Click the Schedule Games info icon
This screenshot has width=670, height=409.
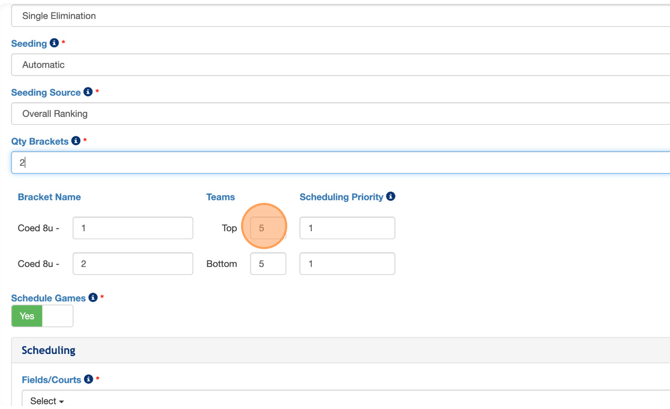click(93, 298)
